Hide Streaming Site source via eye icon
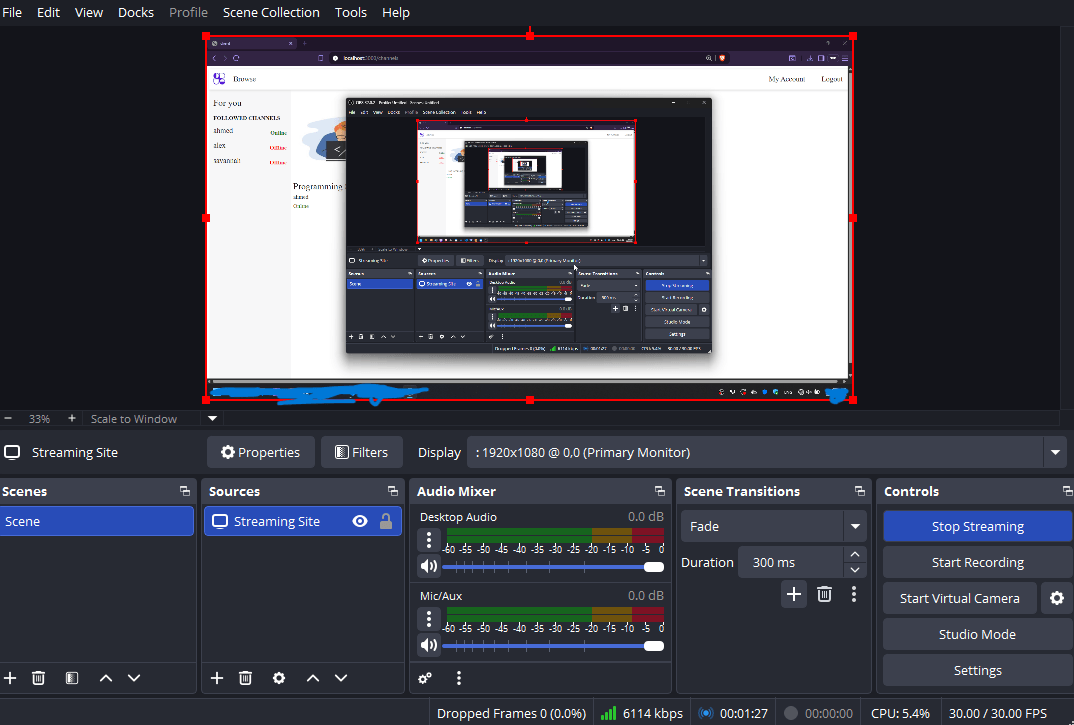The height and width of the screenshot is (725, 1074). 360,521
